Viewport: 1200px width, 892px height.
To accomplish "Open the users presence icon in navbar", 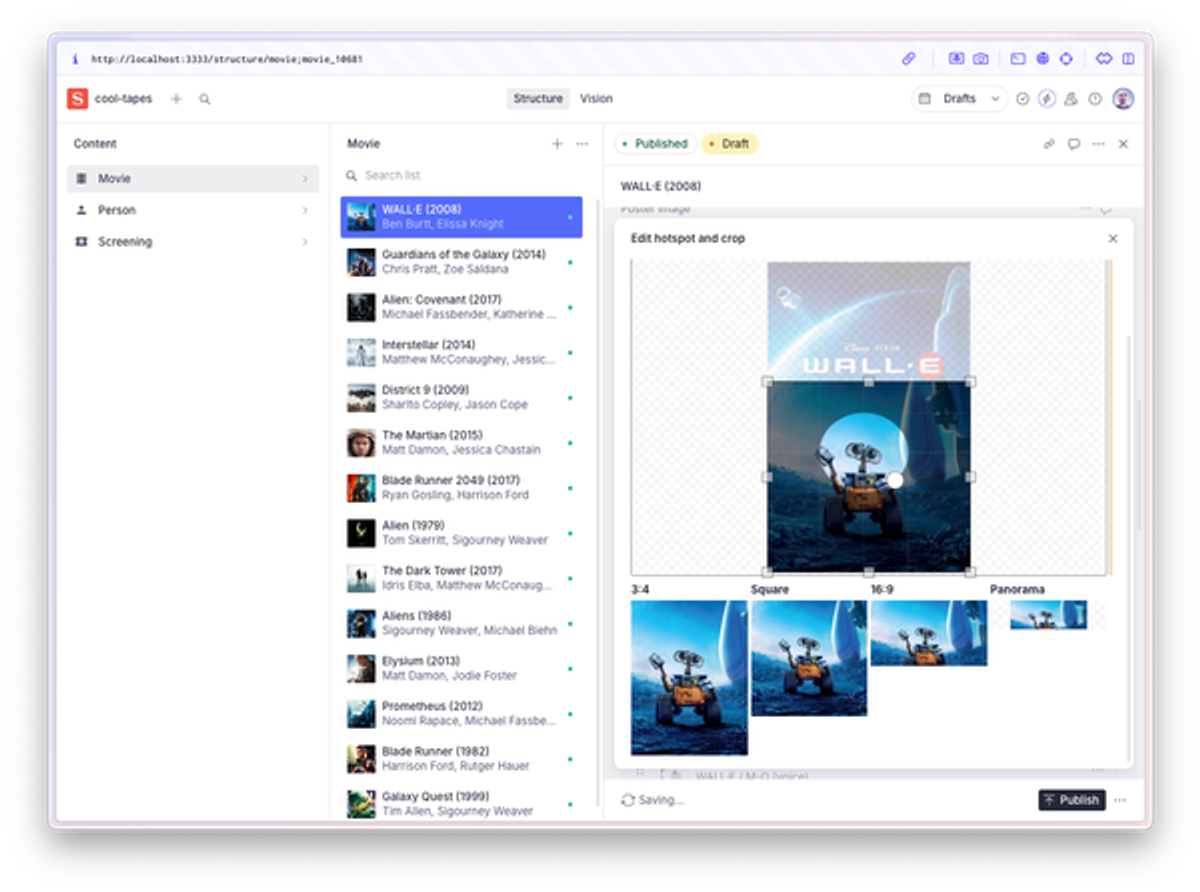I will click(1071, 99).
